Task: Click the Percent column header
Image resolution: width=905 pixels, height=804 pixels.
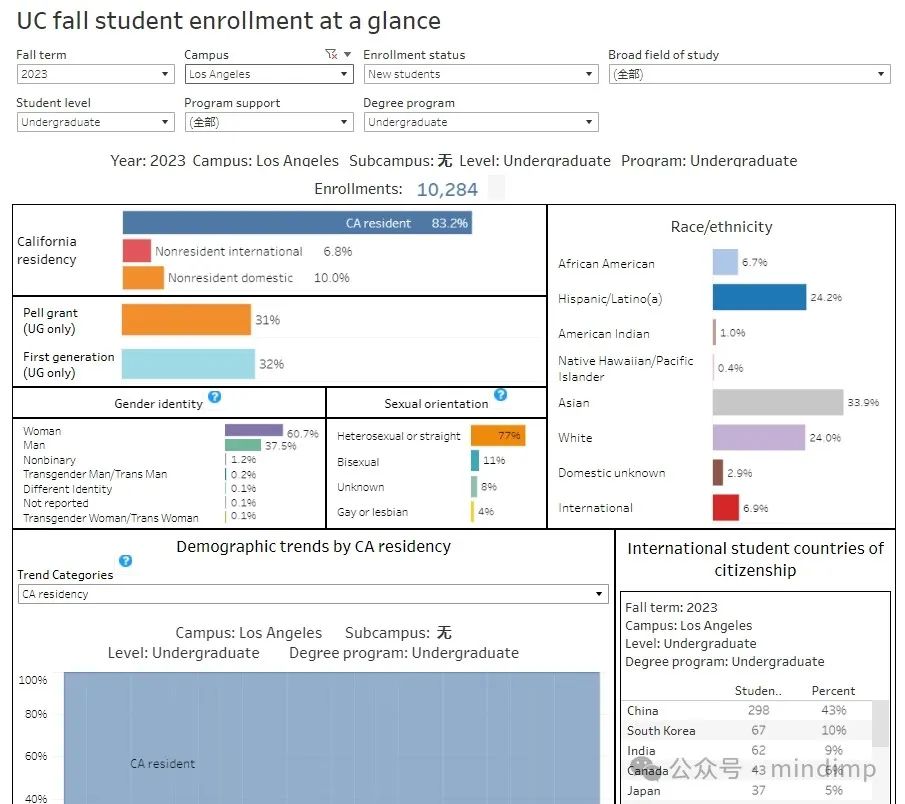Action: point(833,691)
